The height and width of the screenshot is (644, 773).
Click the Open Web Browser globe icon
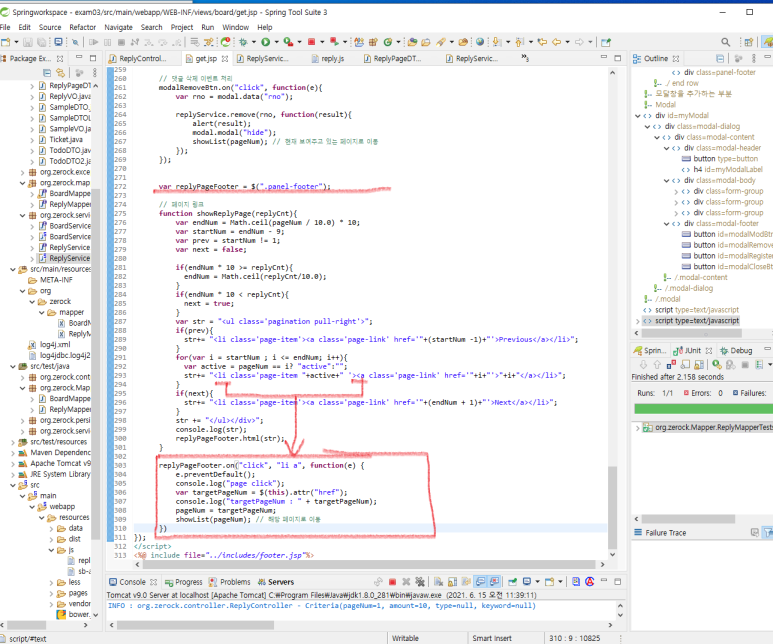coord(480,42)
